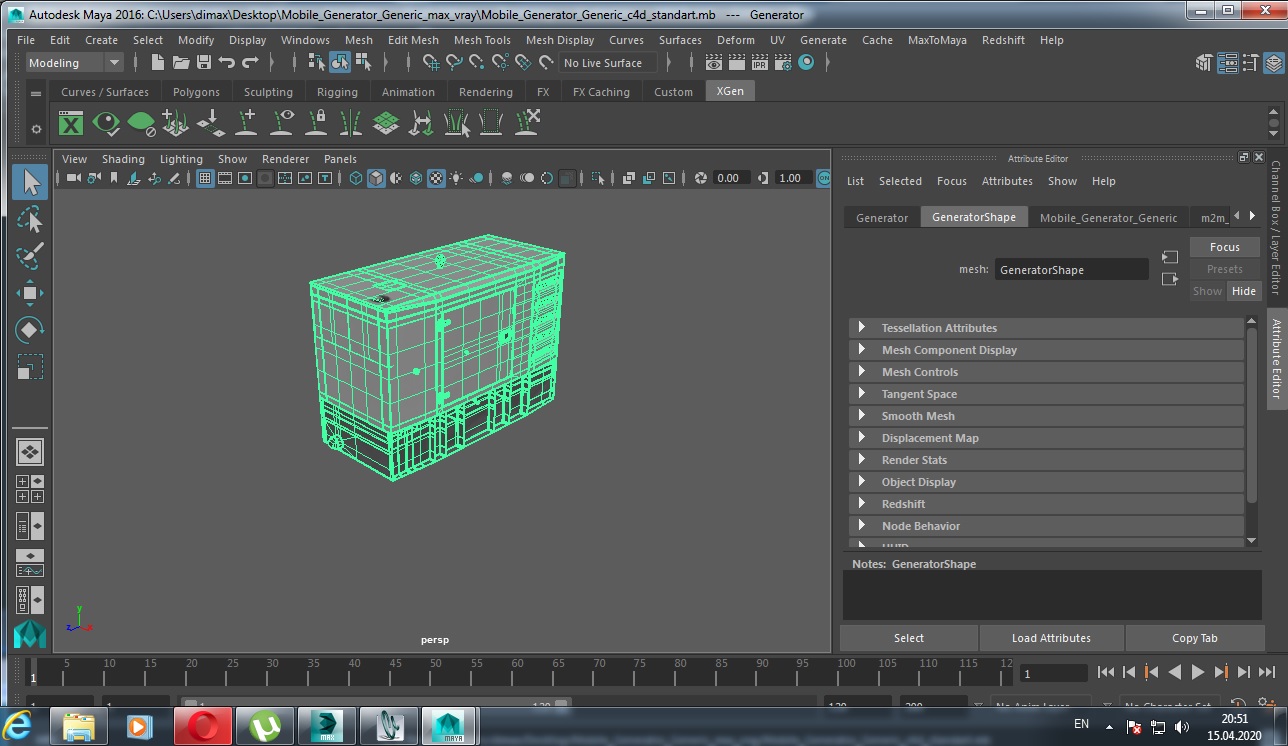Image resolution: width=1288 pixels, height=746 pixels.
Task: Activate the Paint Selection brush tool
Action: pos(30,256)
